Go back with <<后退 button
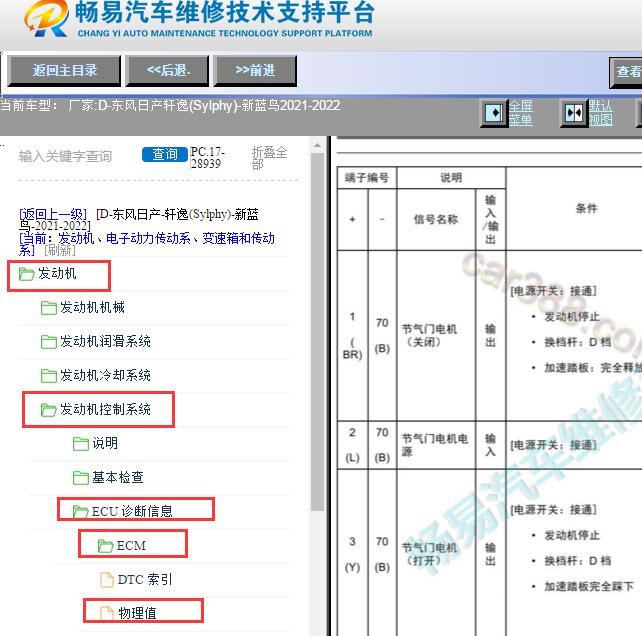 [167, 71]
